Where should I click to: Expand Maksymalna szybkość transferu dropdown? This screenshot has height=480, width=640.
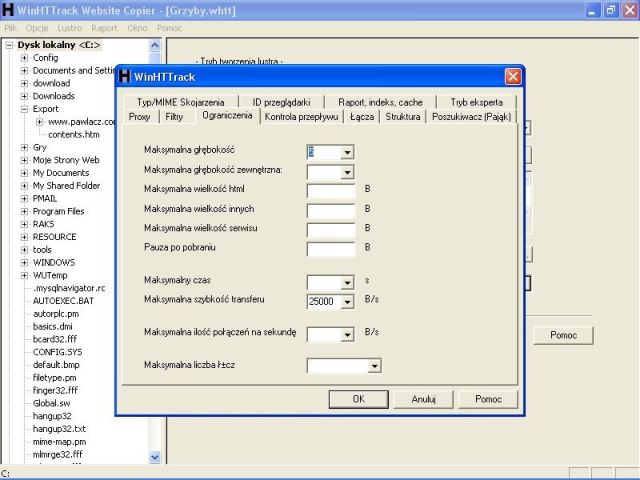pos(347,301)
